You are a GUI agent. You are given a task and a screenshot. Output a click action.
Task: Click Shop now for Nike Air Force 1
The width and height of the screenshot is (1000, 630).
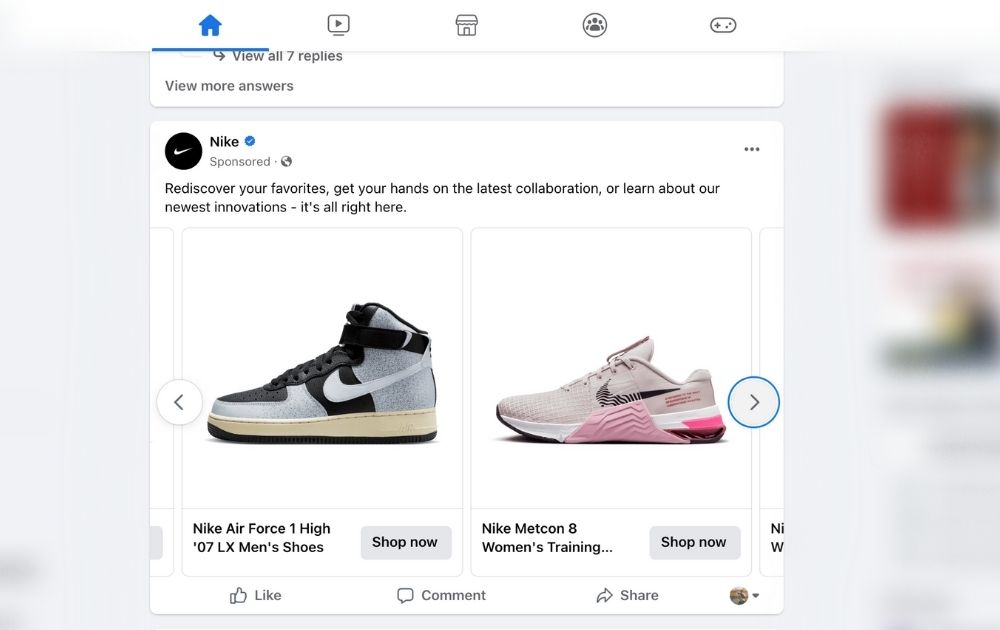point(405,542)
